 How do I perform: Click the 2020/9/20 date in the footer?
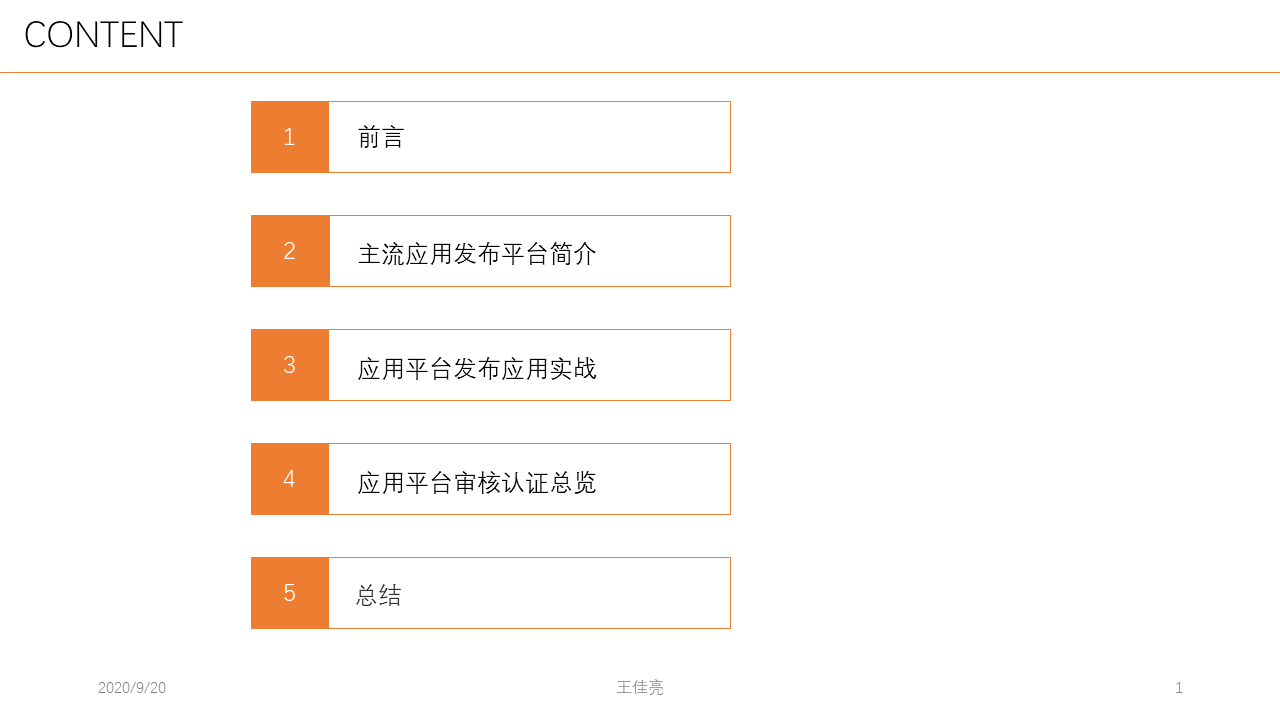point(132,688)
